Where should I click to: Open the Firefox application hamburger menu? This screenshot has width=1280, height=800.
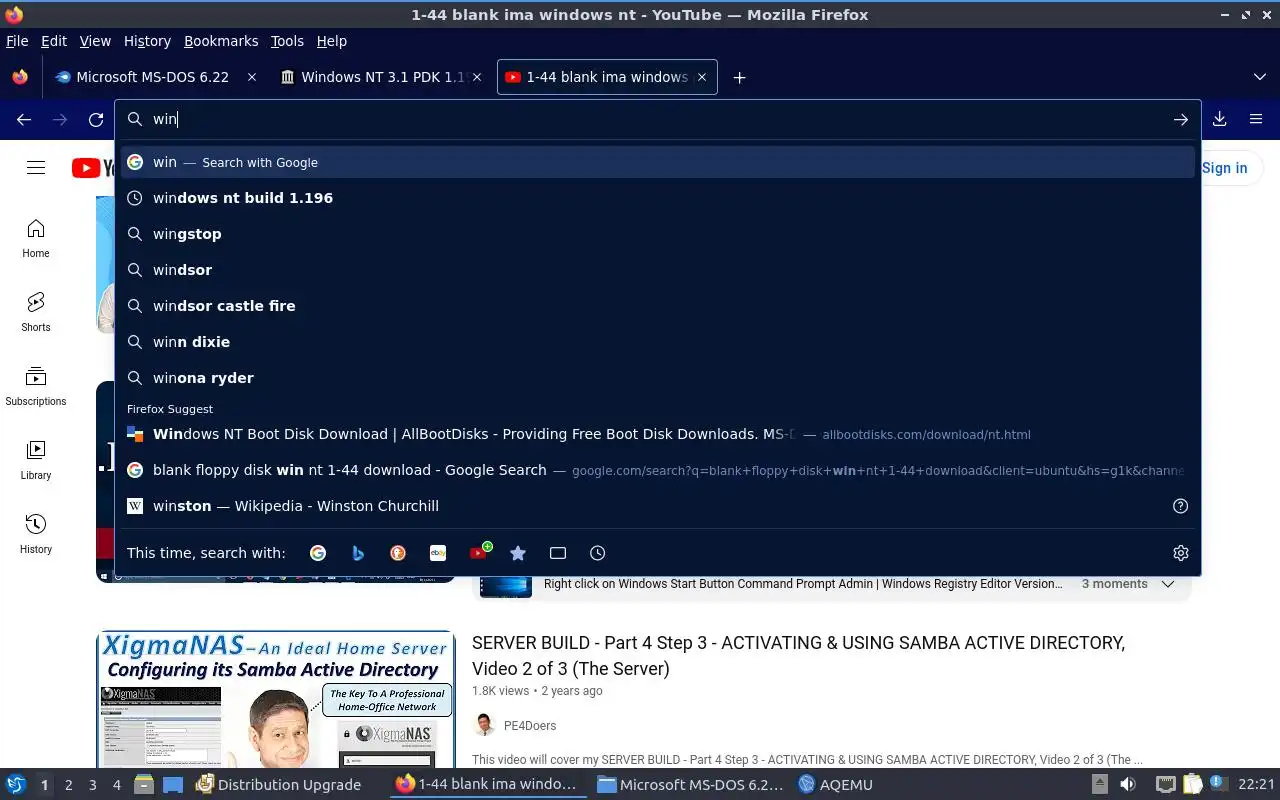(x=1256, y=119)
